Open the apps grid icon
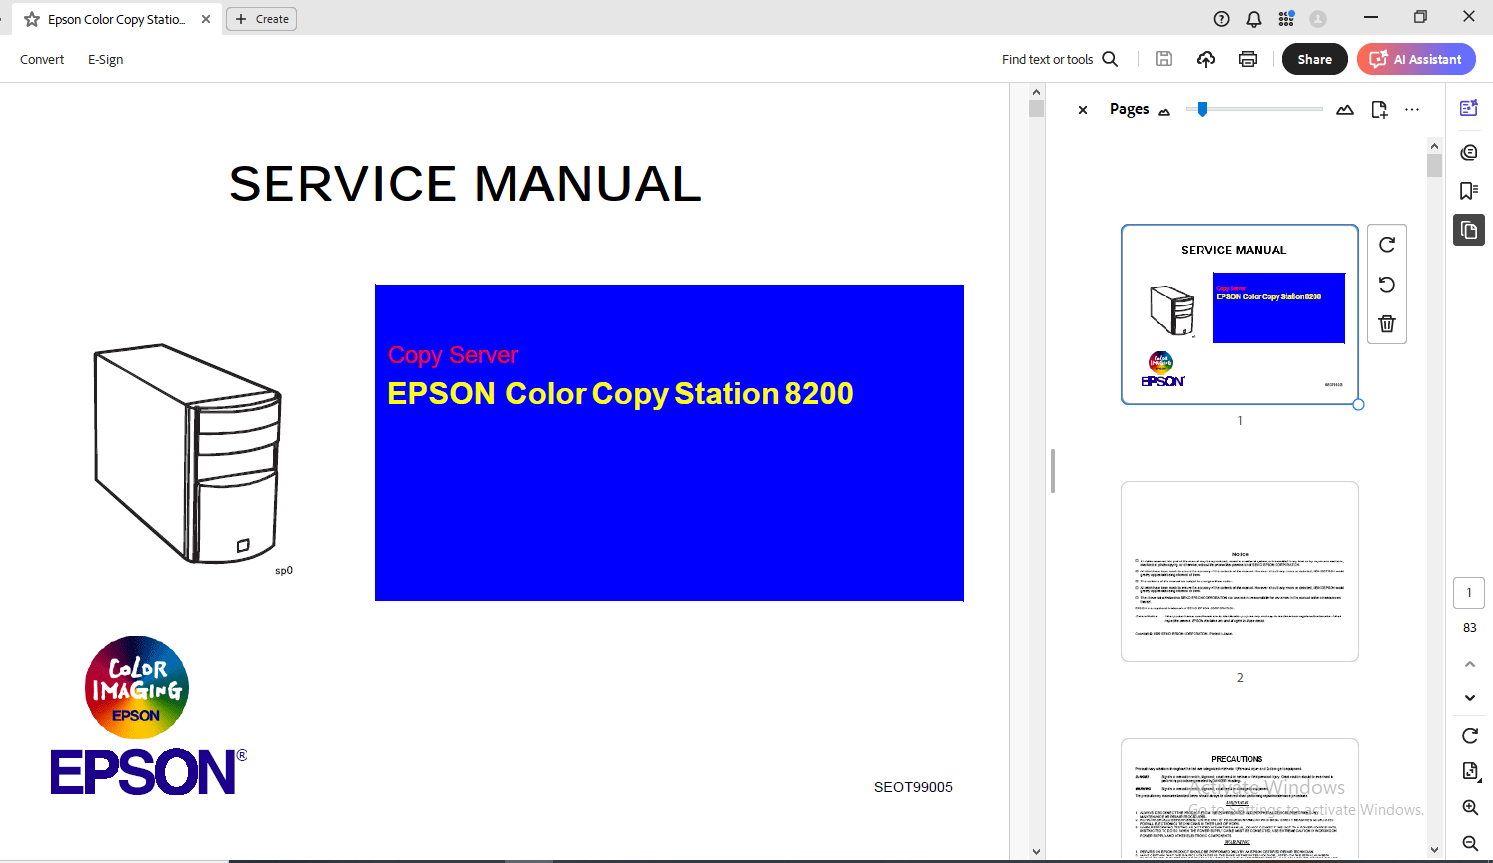Screen dimensions: 1493x863 click(x=1286, y=19)
